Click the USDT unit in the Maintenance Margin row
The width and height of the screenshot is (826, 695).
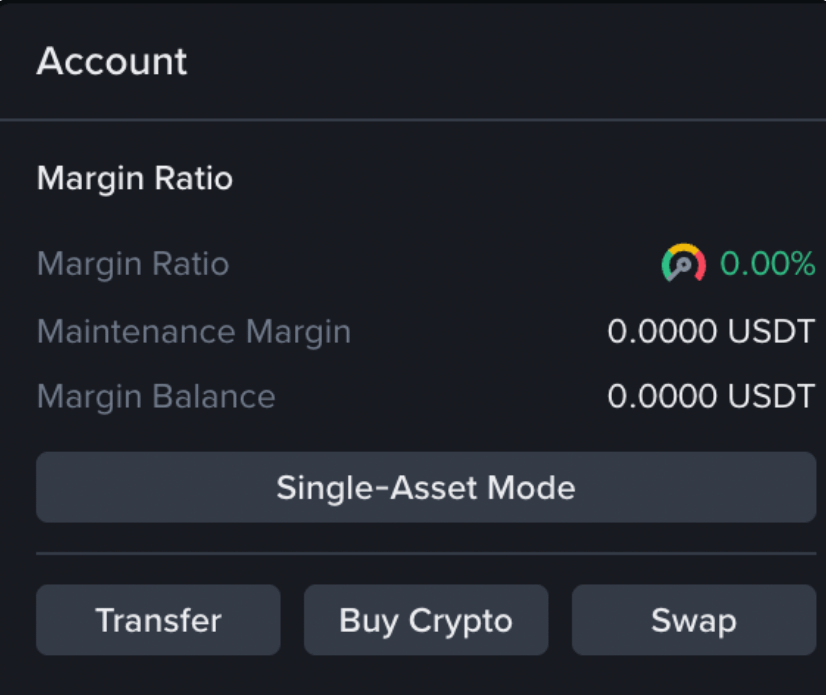771,331
